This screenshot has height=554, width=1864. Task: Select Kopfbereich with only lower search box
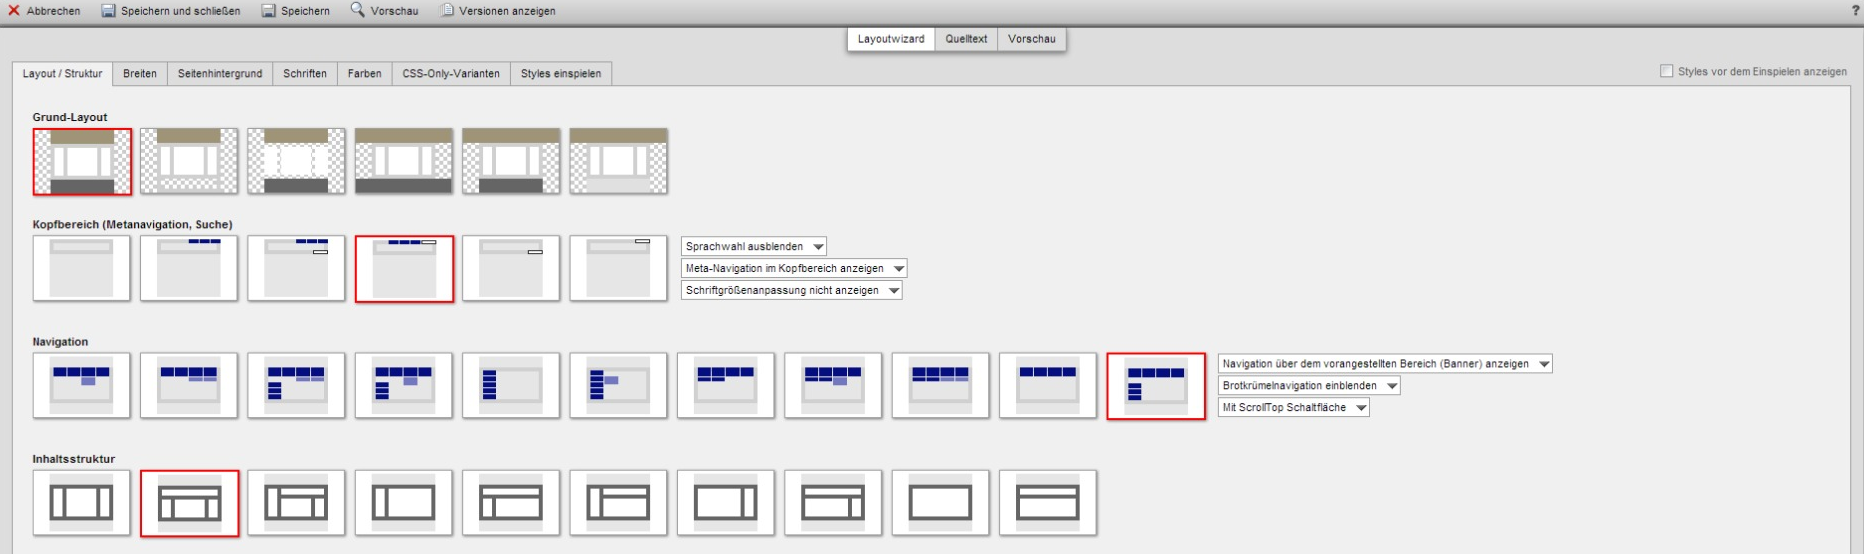pos(511,268)
